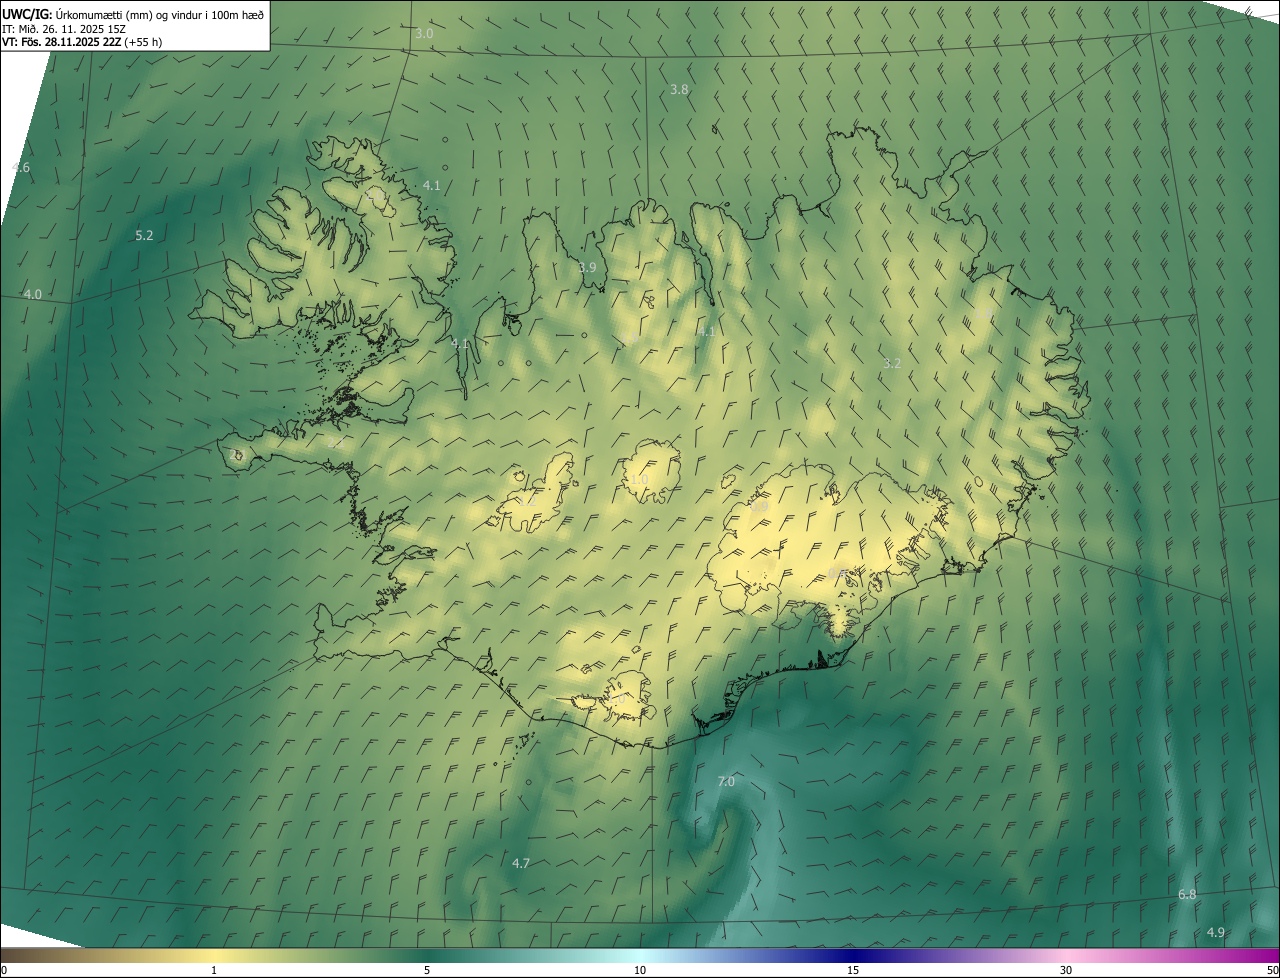Click the IT: Mið. 26. 11. 2025 15Z line
This screenshot has width=1280, height=978.
coord(62,29)
